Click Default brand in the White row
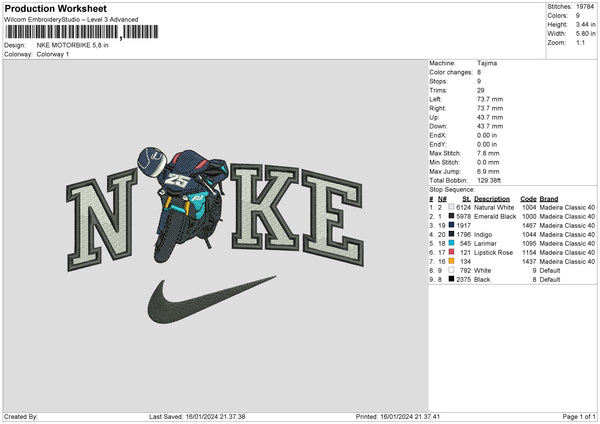Viewport: 600px width, 424px height. point(549,271)
